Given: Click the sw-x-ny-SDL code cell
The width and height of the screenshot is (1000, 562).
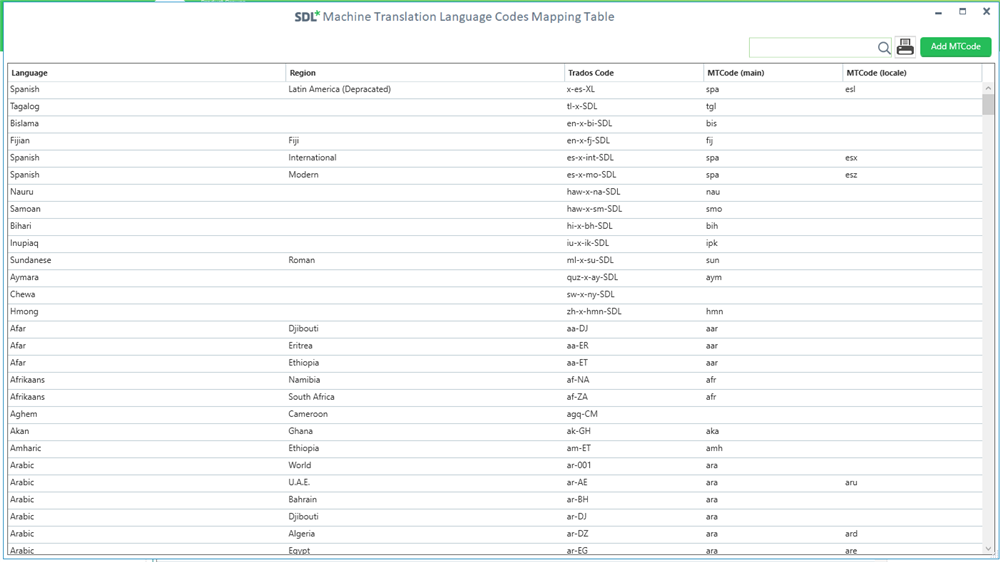Looking at the screenshot, I should (x=591, y=295).
